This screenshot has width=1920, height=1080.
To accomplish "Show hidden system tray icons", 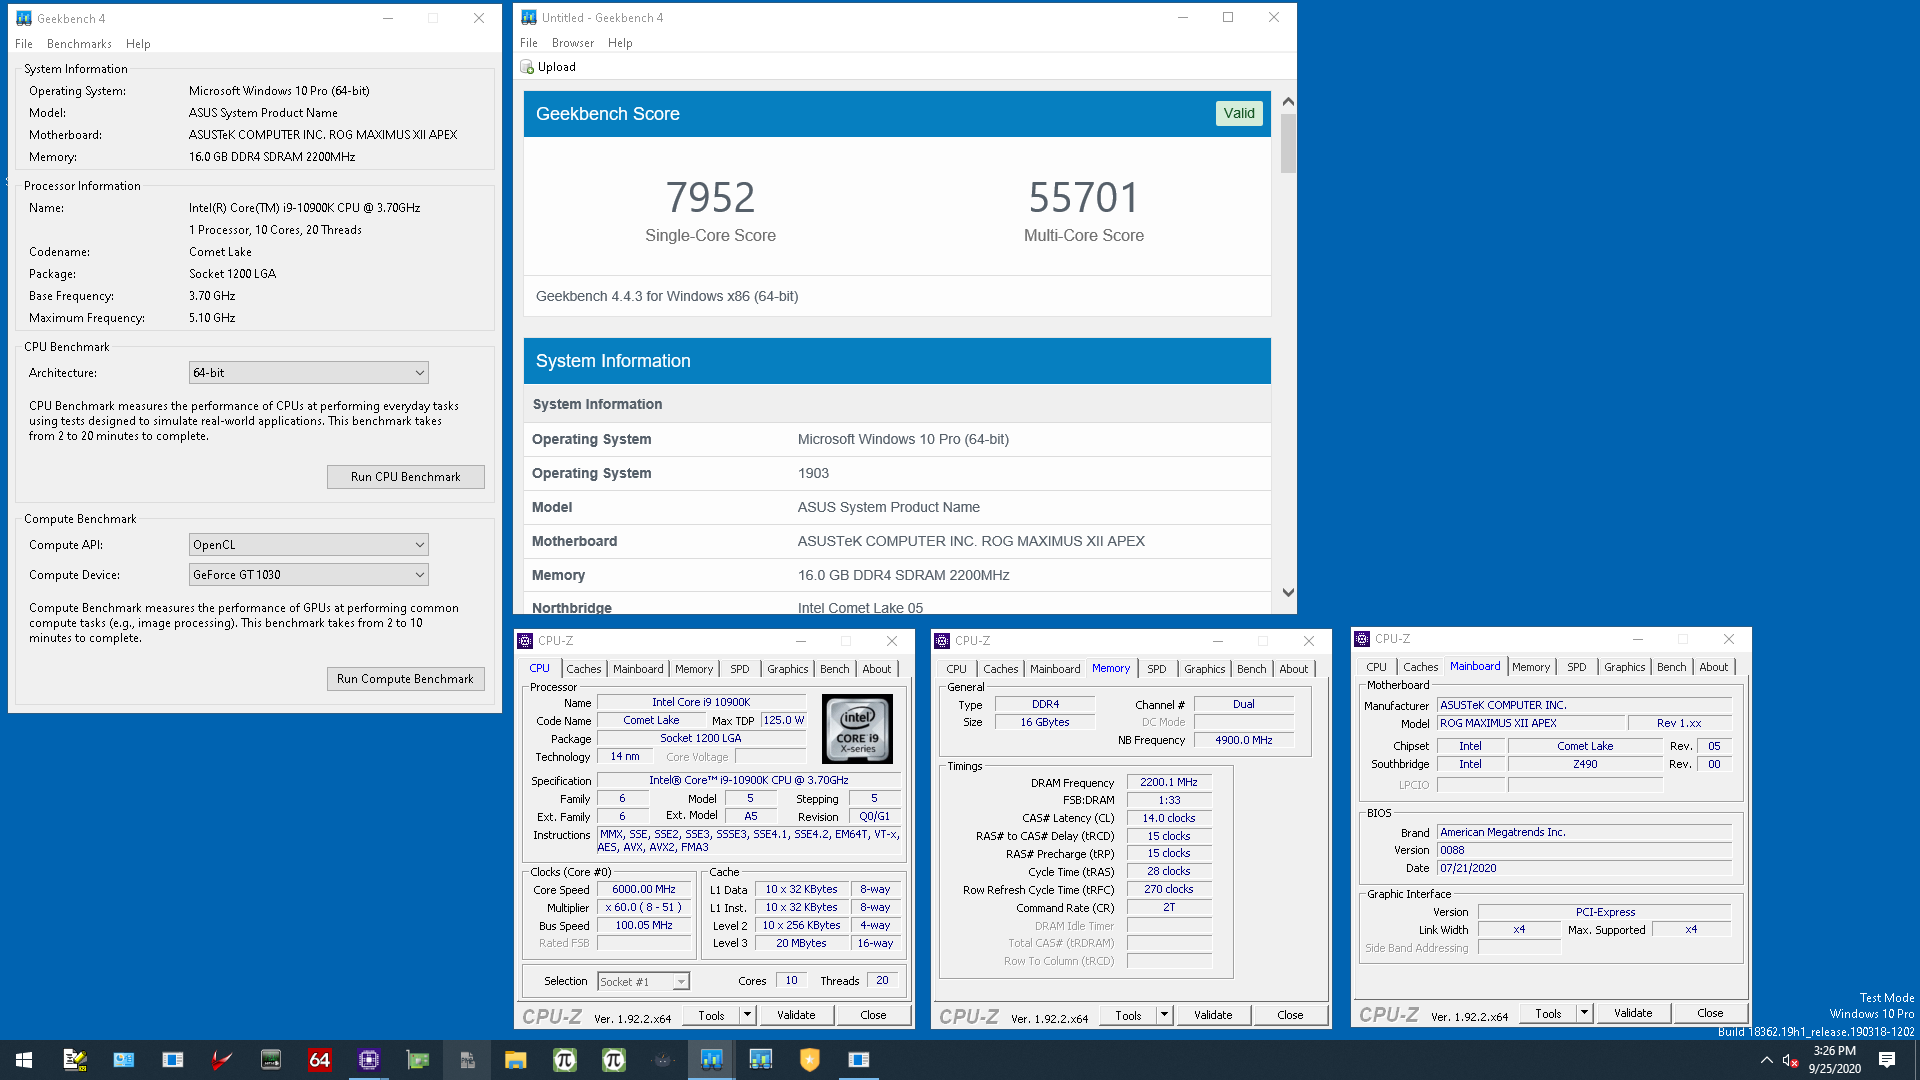I will (1766, 1060).
